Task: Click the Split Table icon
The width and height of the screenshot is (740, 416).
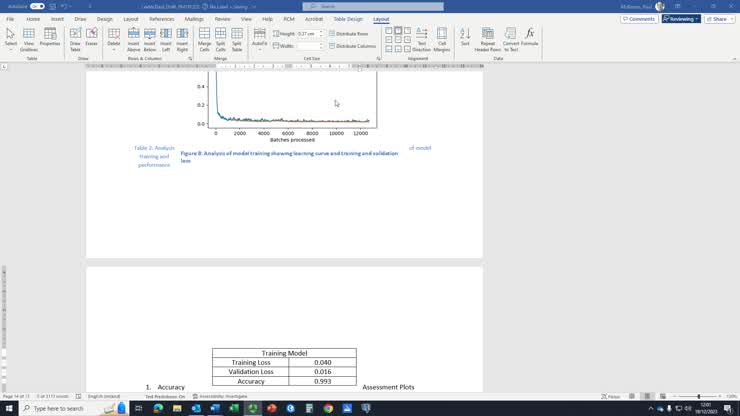Action: point(237,38)
